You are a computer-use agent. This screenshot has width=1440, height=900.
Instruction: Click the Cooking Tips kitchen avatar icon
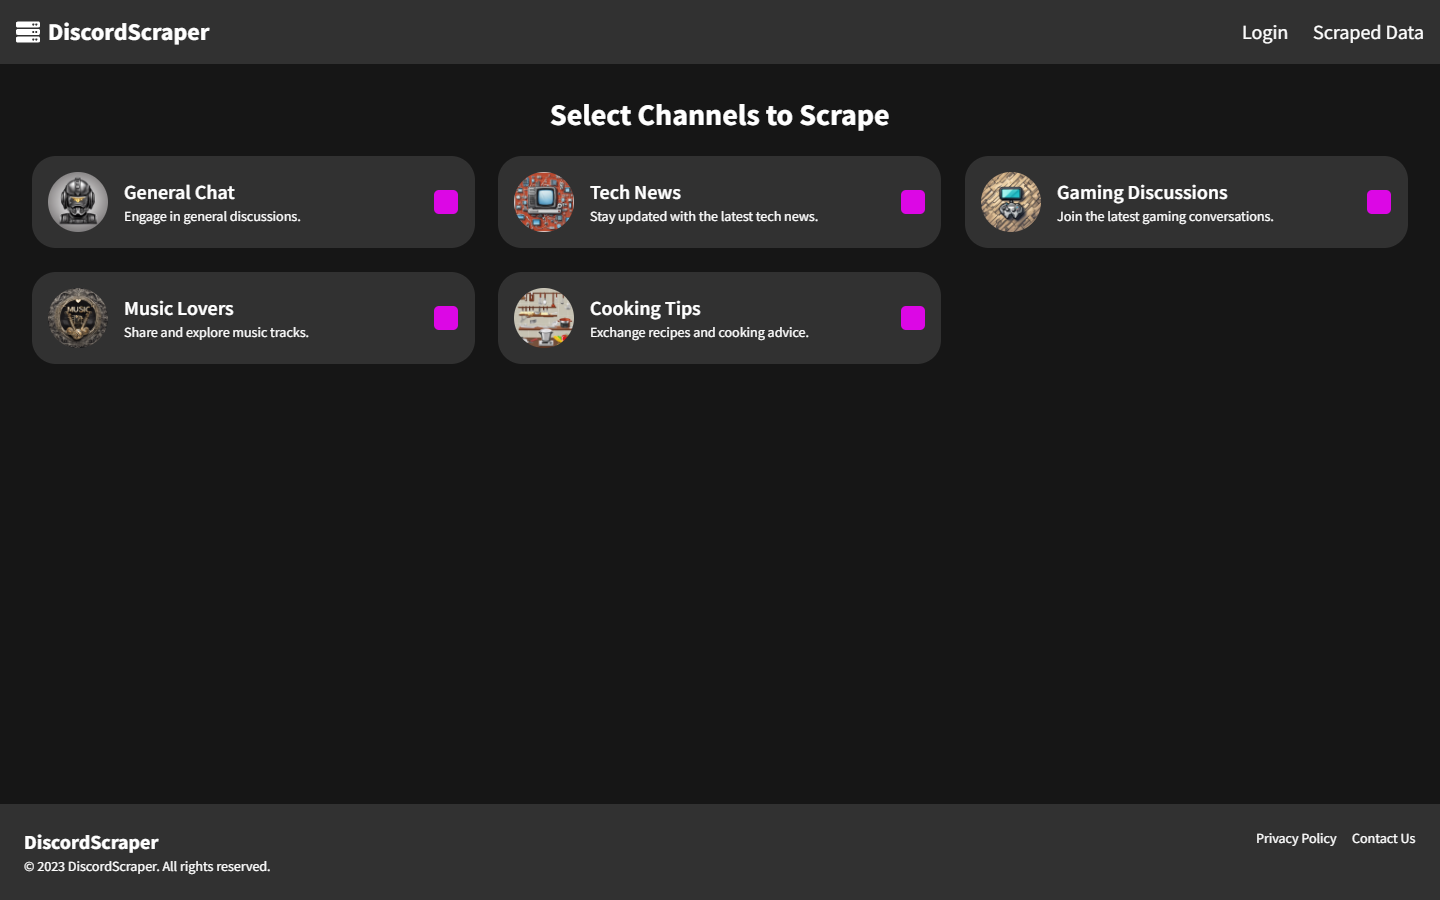pyautogui.click(x=544, y=317)
